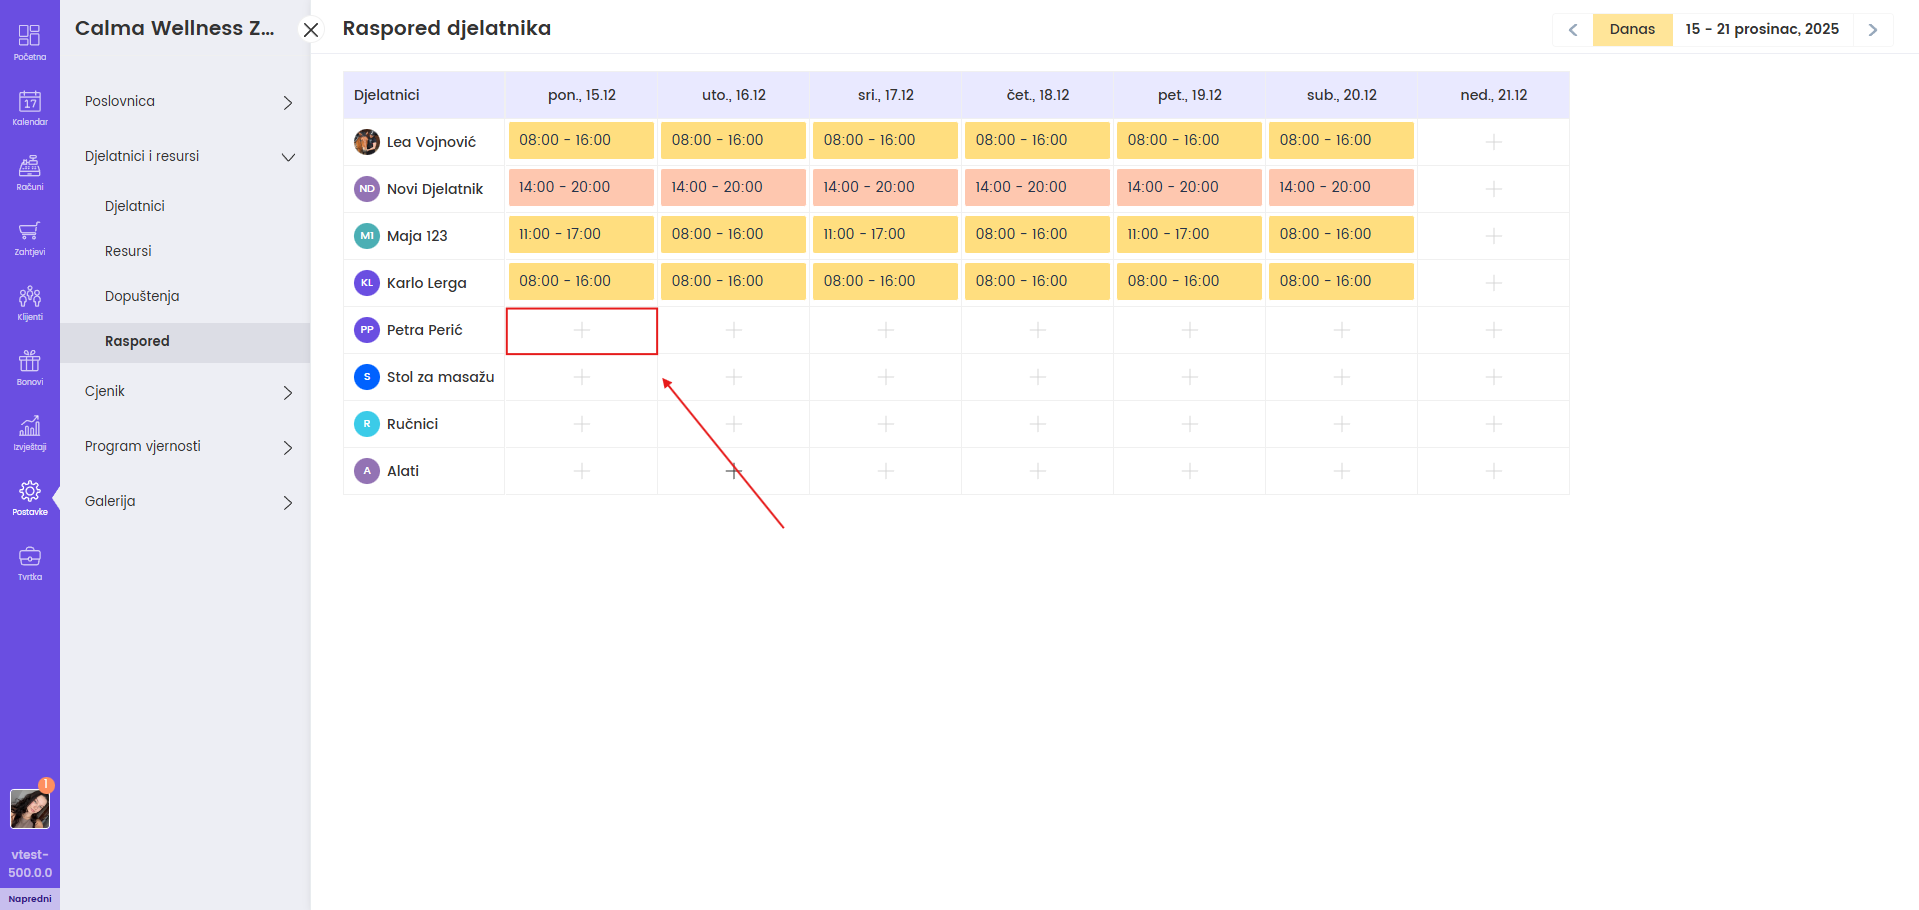Add shift for Petra Perić on Monday
The image size is (1919, 910).
[582, 330]
